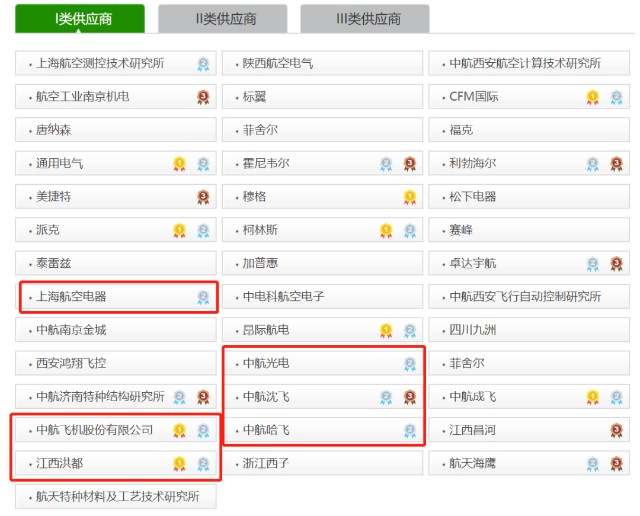Click silver medal icon in 利勃海尔 row
Viewport: 640px width, 516px height.
593,164
